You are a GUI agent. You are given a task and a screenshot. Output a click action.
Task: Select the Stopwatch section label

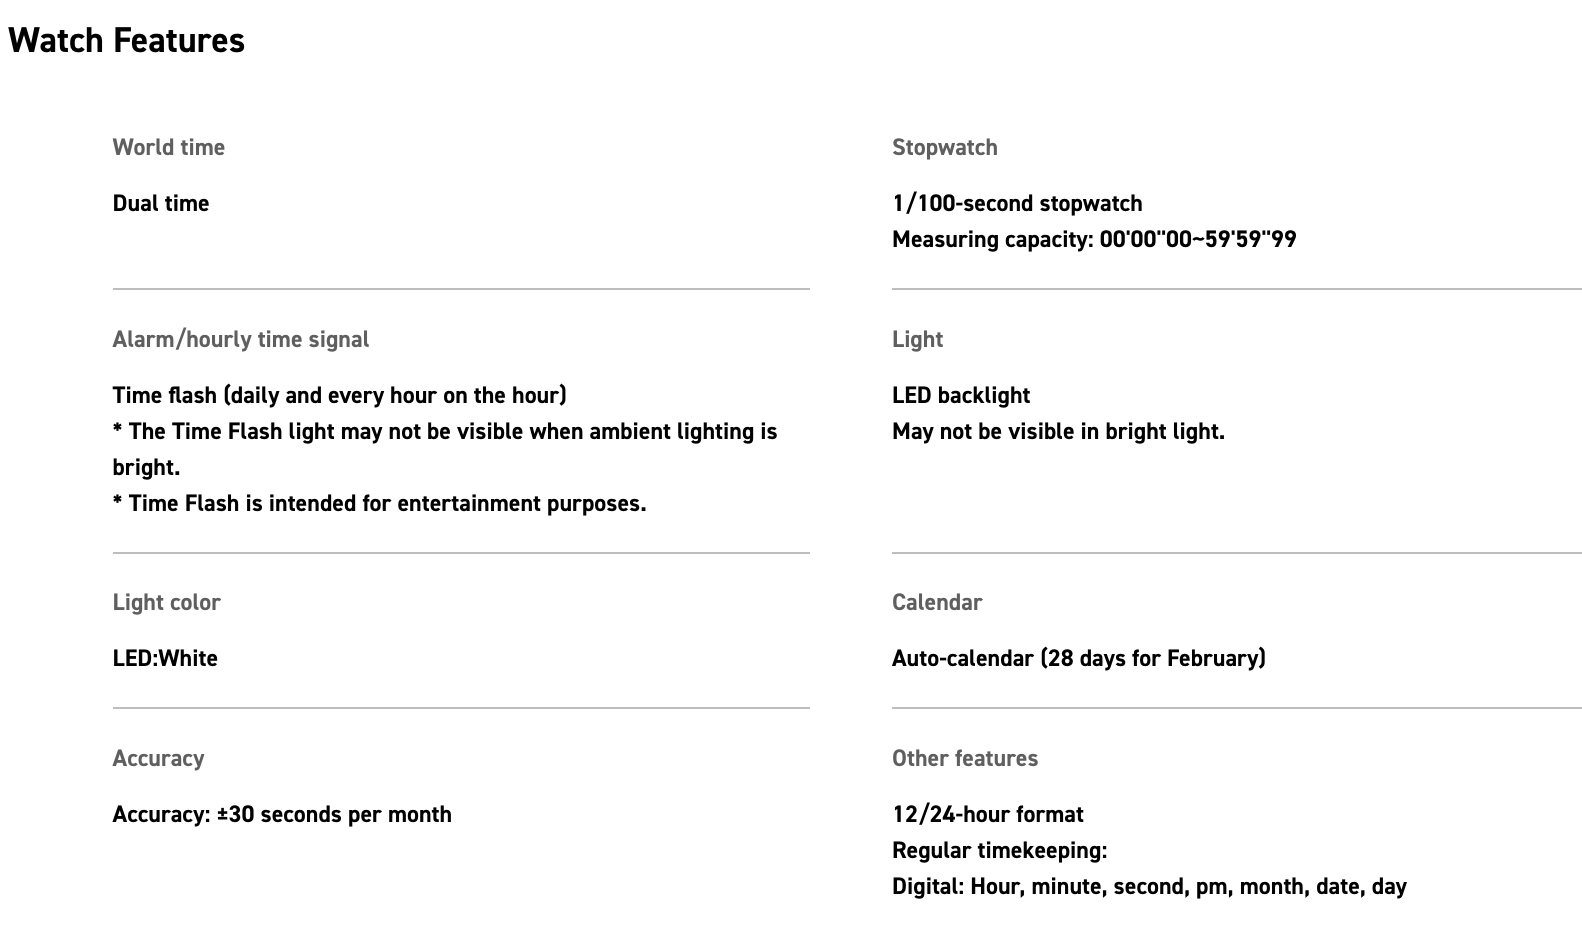coord(944,147)
